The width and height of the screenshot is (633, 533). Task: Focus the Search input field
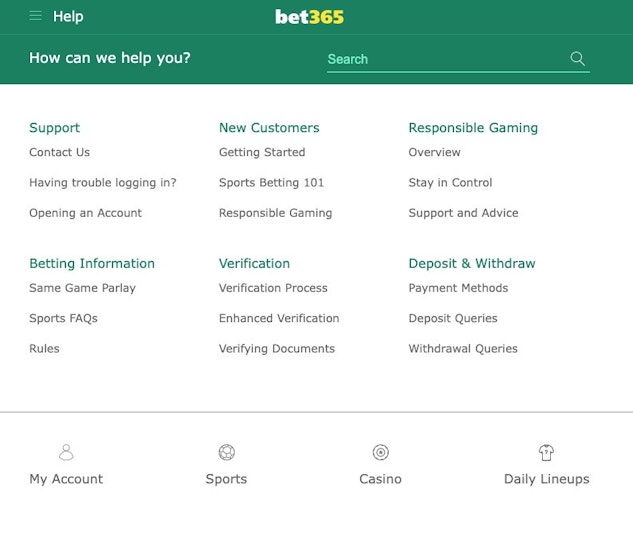(445, 59)
